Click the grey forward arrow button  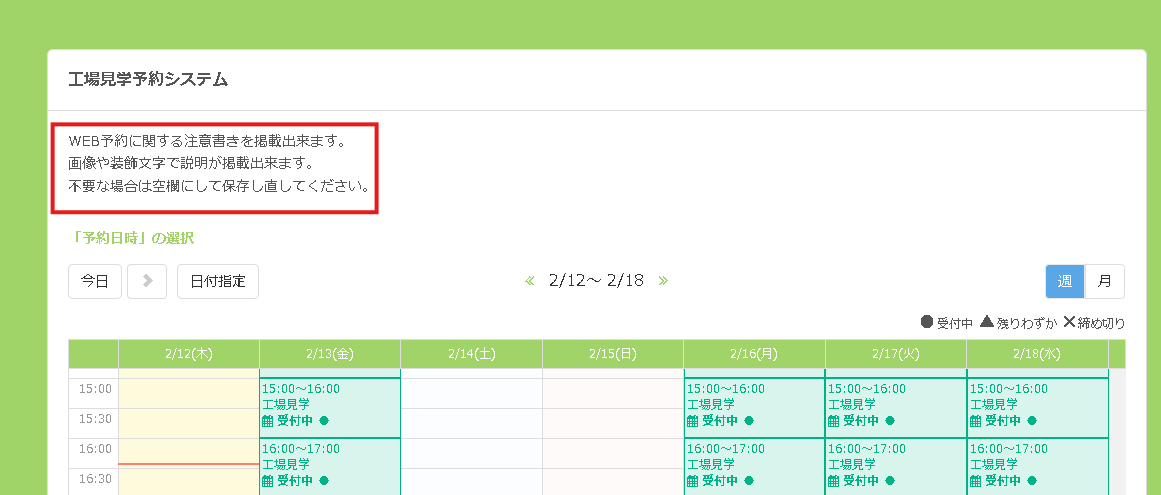pyautogui.click(x=147, y=282)
